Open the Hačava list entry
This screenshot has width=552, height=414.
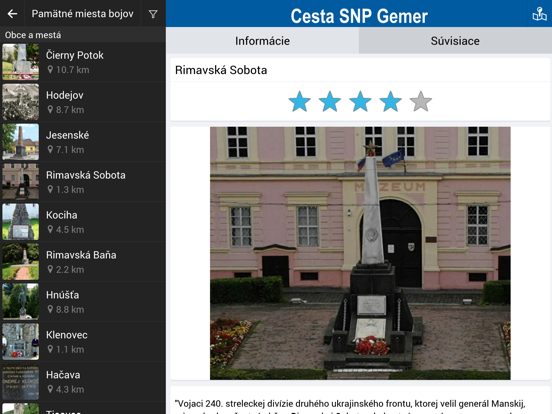[x=83, y=382]
